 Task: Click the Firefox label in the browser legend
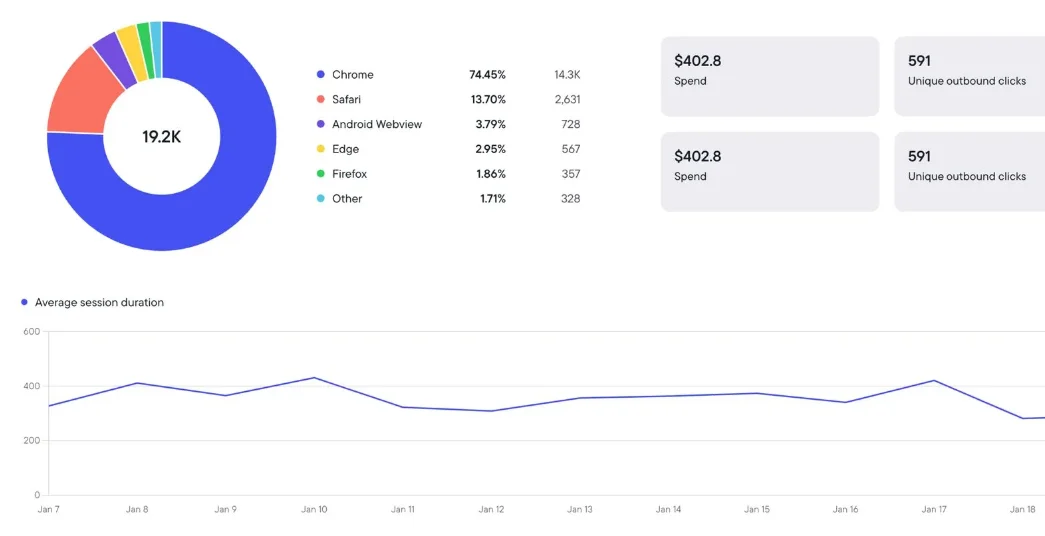click(x=349, y=174)
